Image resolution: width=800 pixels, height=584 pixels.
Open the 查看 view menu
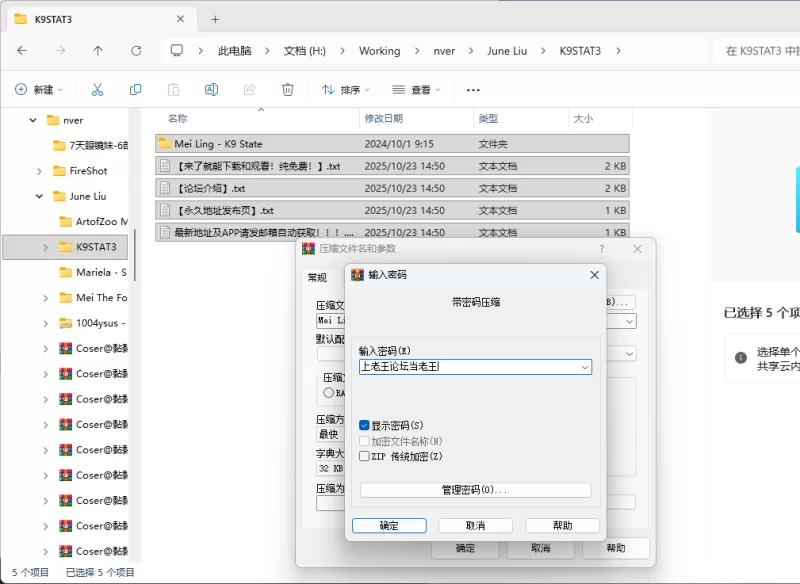416,90
